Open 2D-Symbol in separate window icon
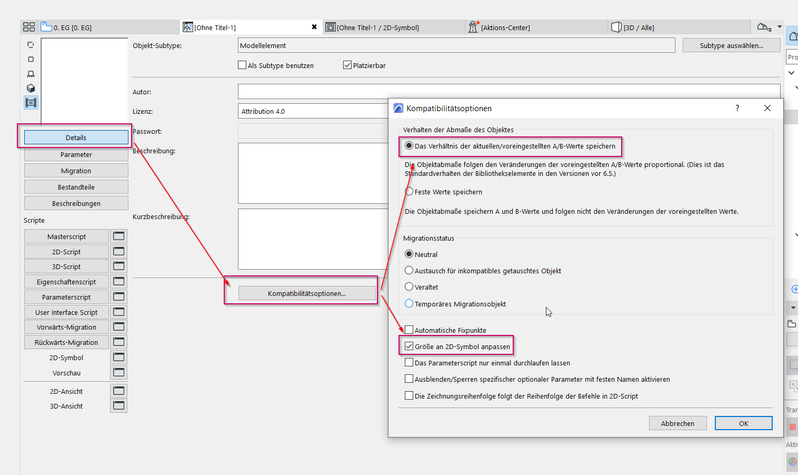 [119, 357]
